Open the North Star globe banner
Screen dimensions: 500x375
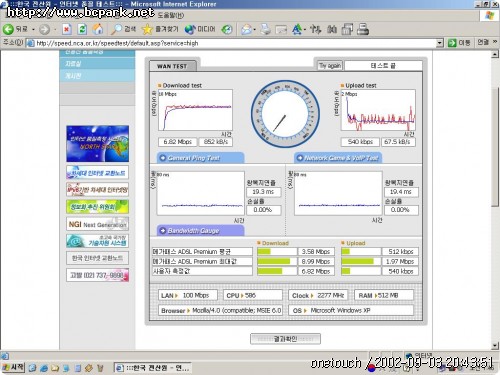coord(97,144)
